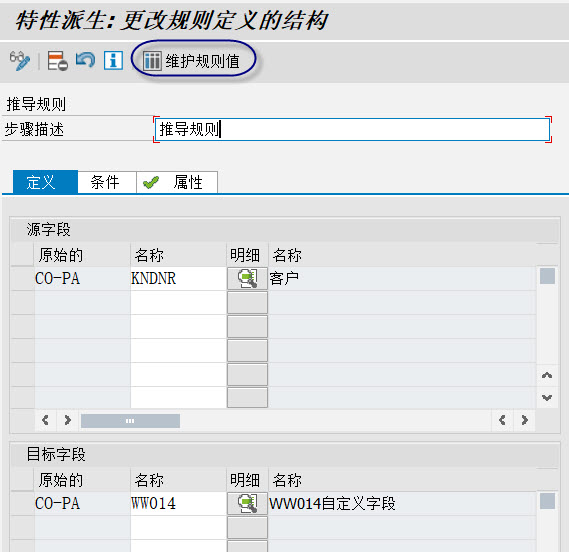
Task: Select CO-PA cell in source fields table
Action: (82, 279)
